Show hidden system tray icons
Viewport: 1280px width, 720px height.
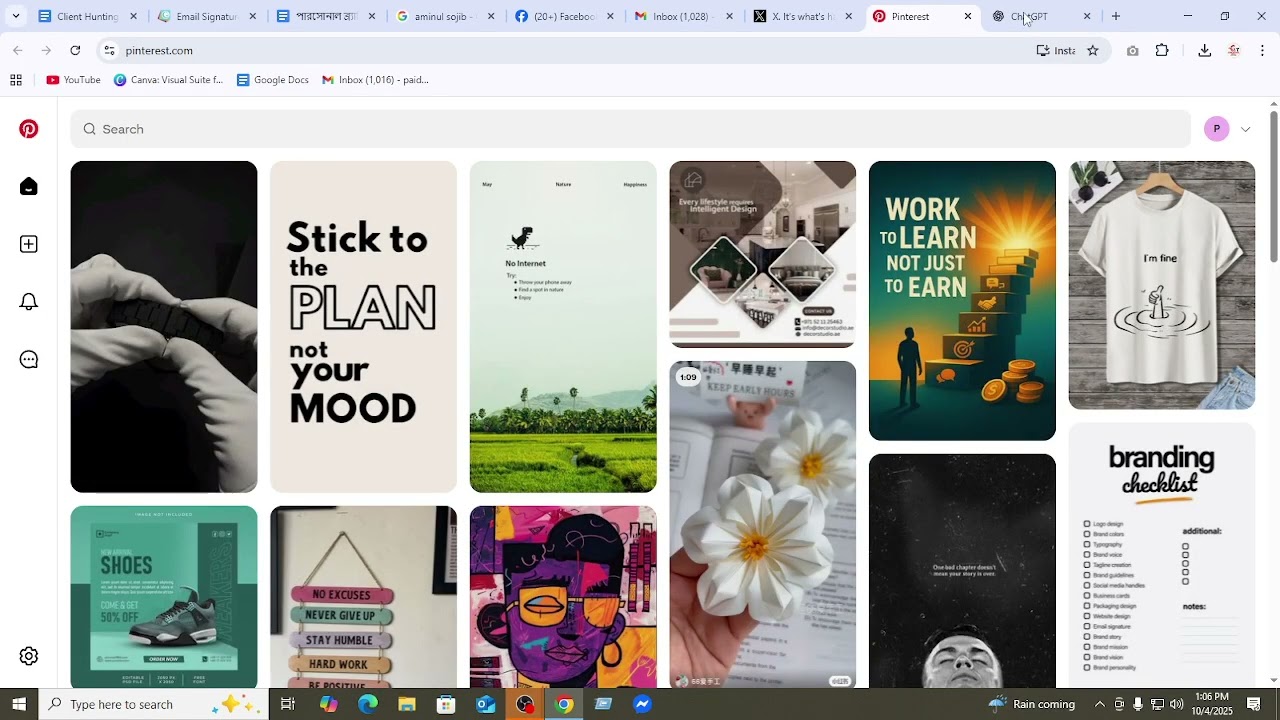point(1100,704)
